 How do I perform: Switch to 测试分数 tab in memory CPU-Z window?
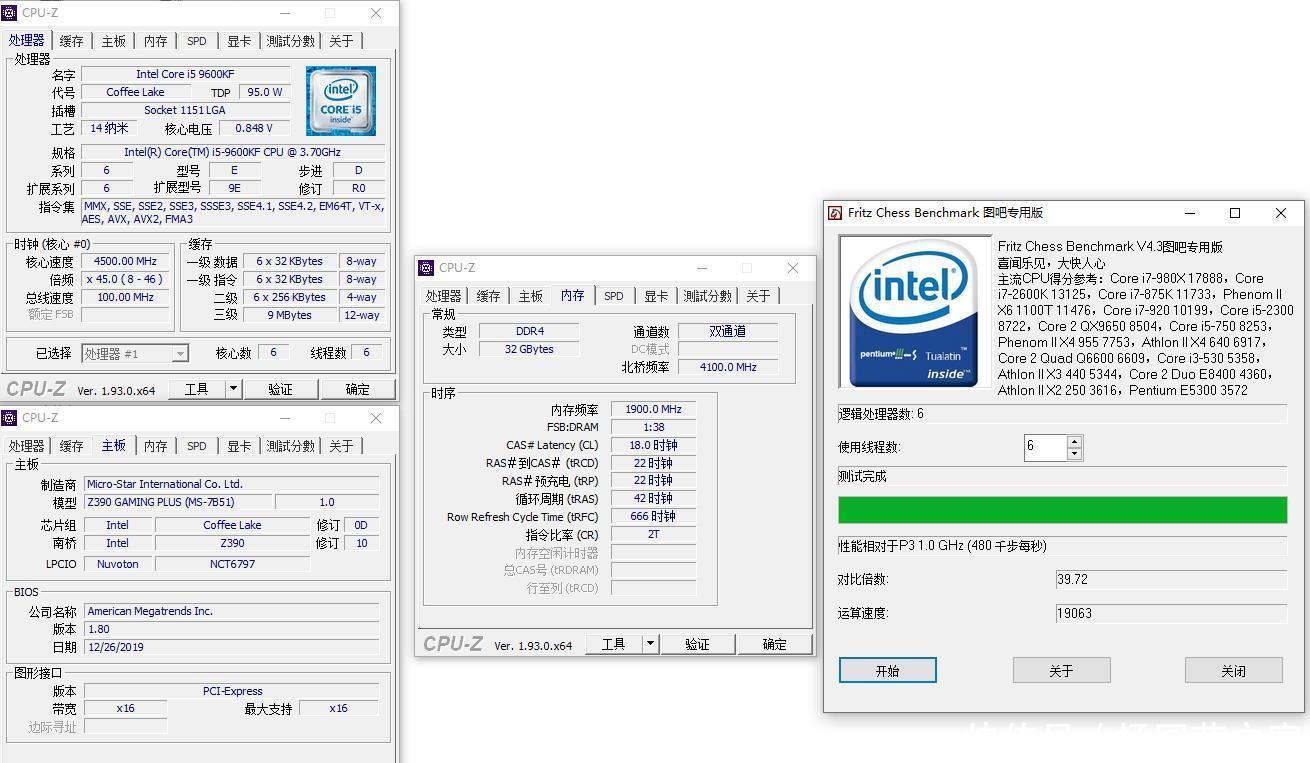pyautogui.click(x=708, y=296)
